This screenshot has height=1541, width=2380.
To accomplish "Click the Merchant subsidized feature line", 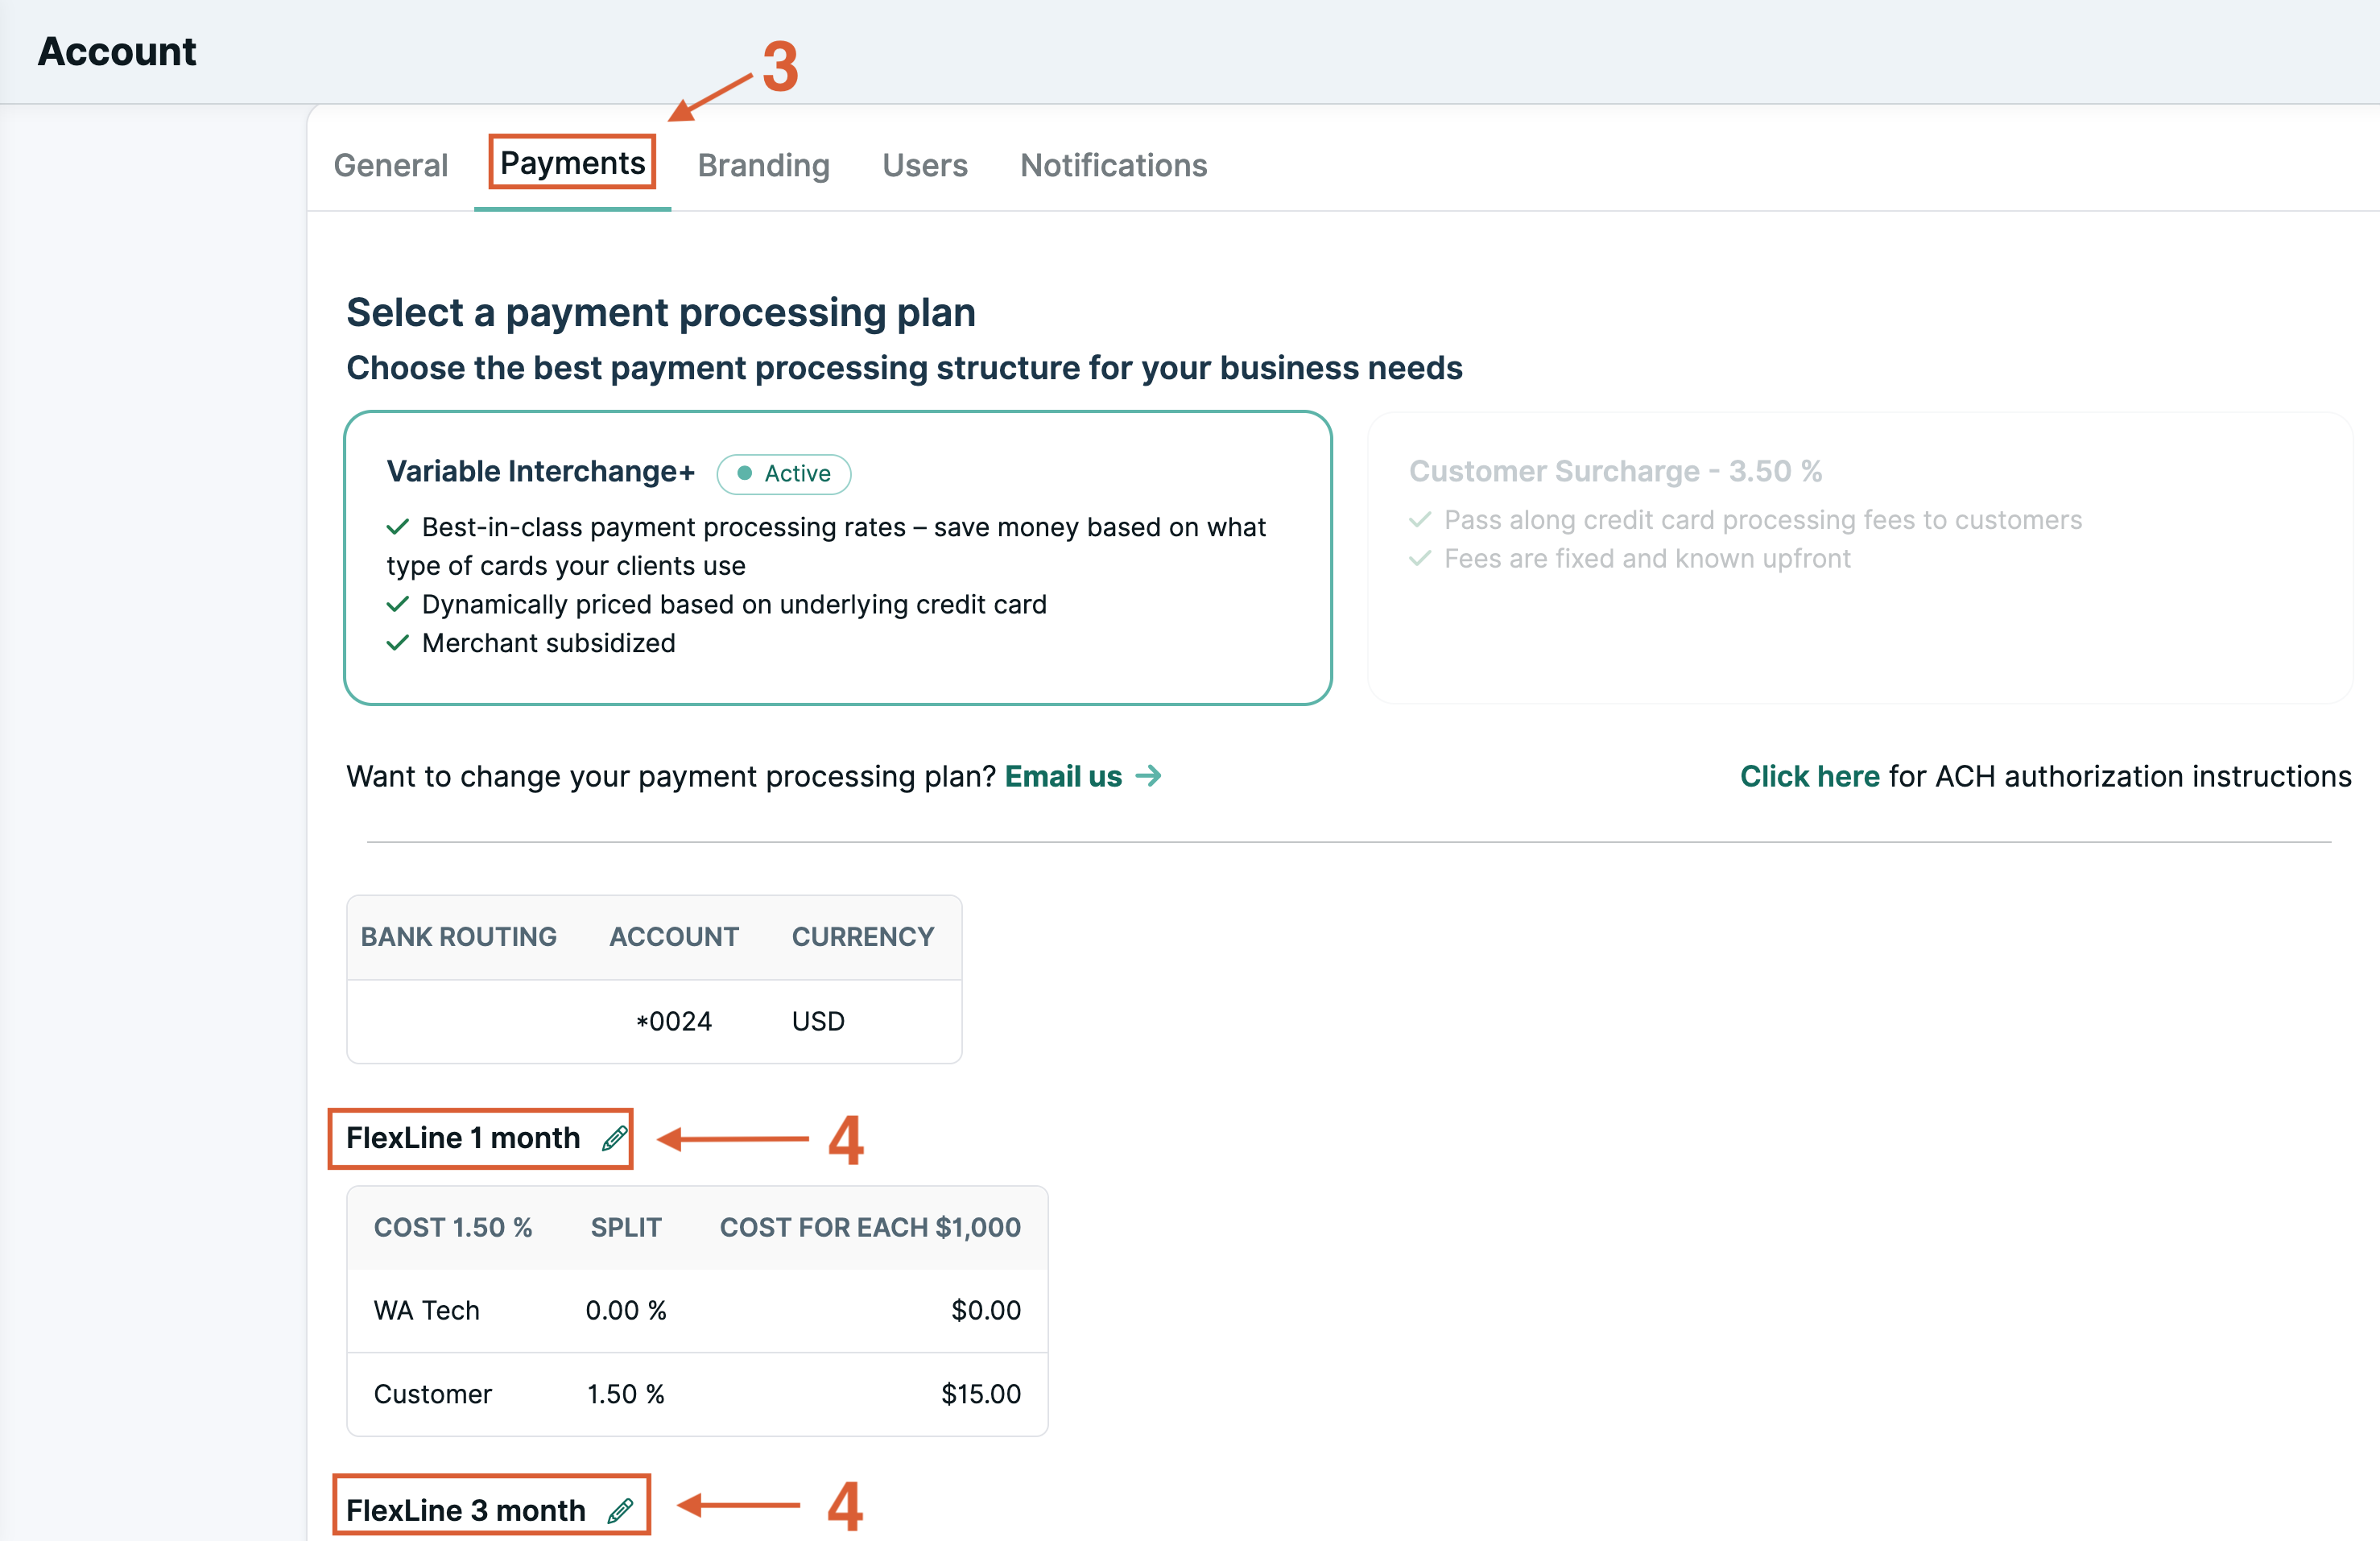I will click(x=549, y=643).
